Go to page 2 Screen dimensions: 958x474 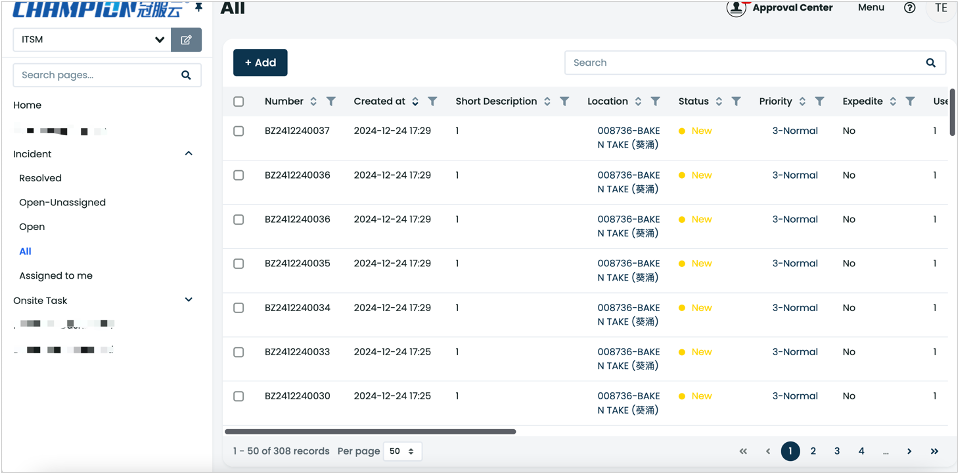point(813,451)
